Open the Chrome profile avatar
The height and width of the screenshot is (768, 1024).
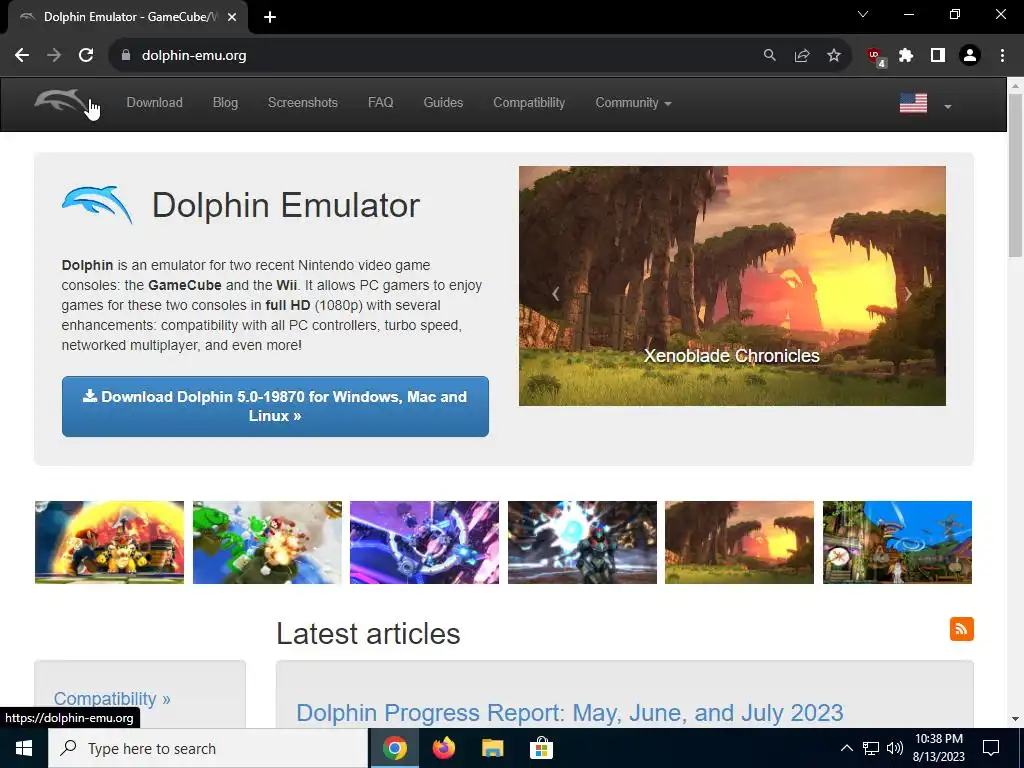970,56
